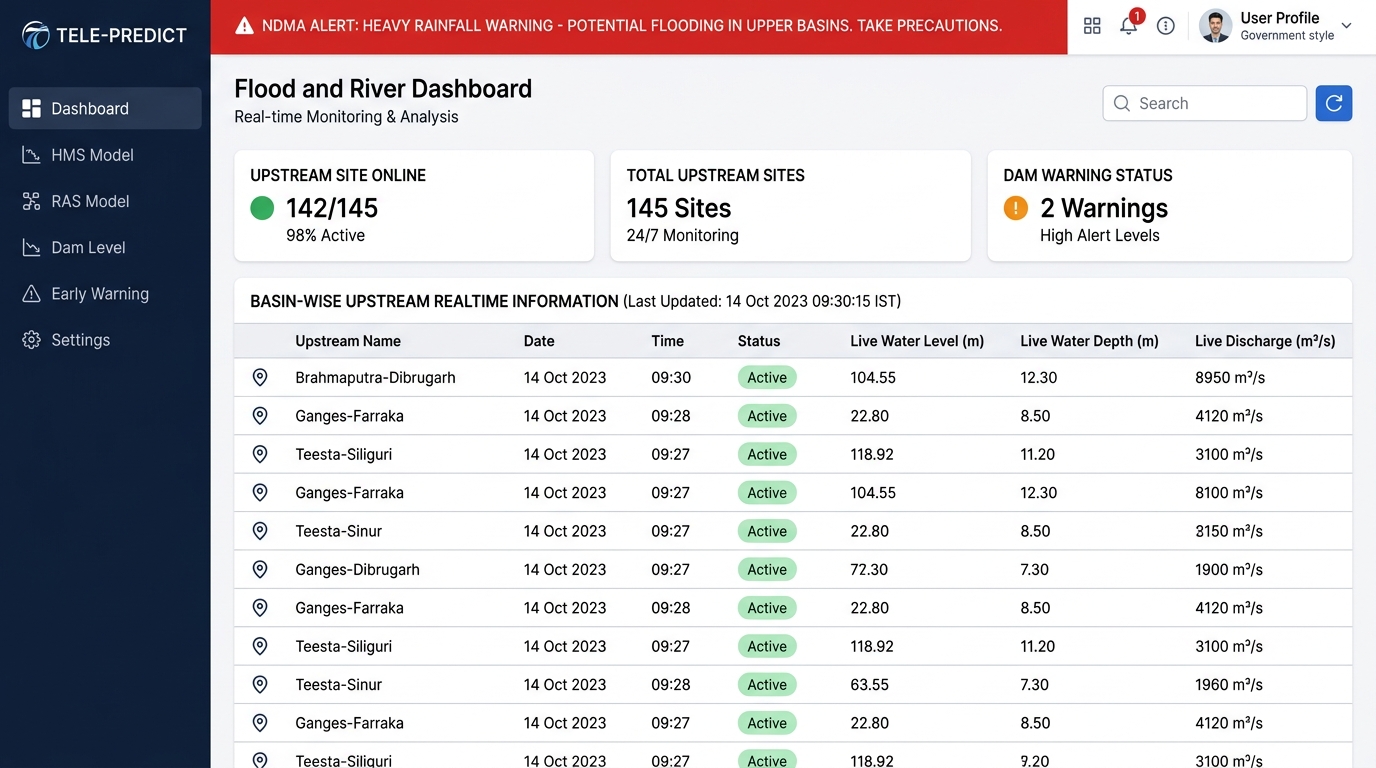Click the 63.55 water level value
Screen dimensions: 1376x768
pyautogui.click(x=870, y=685)
